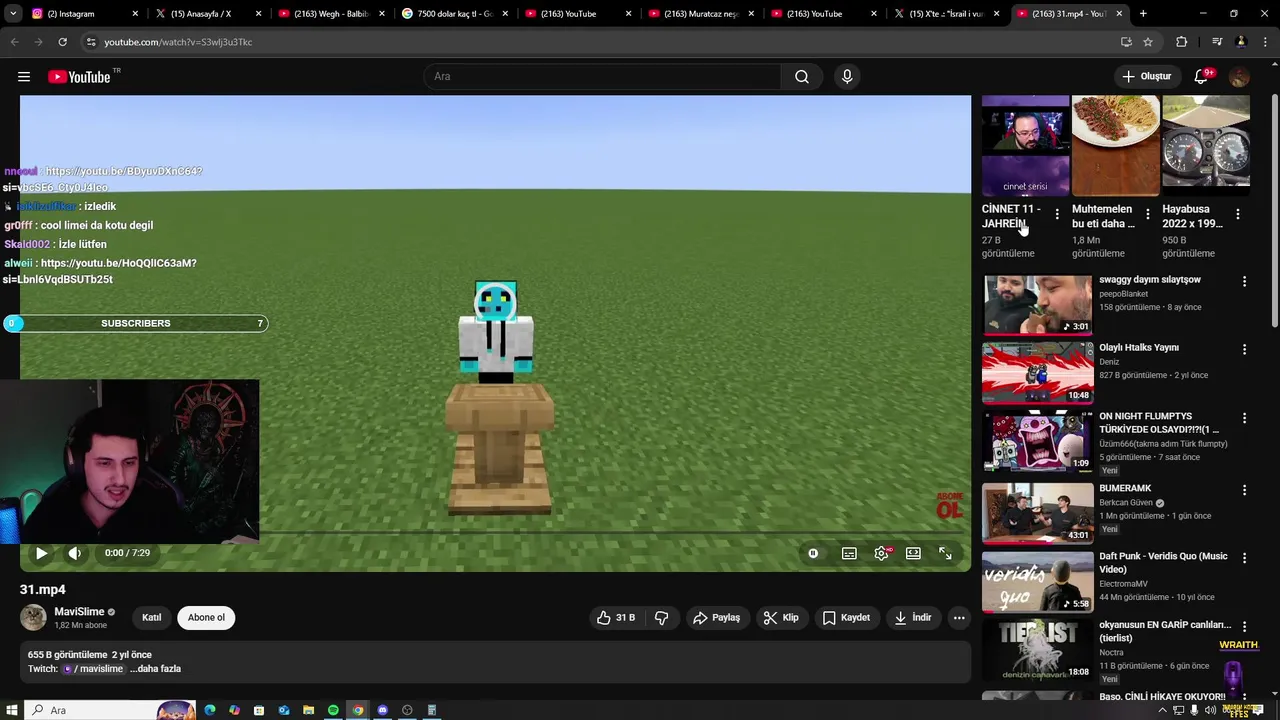Switch to the 'Muratcaz' YouTube tab
Screen dimensions: 1280x720
pyautogui.click(x=702, y=14)
